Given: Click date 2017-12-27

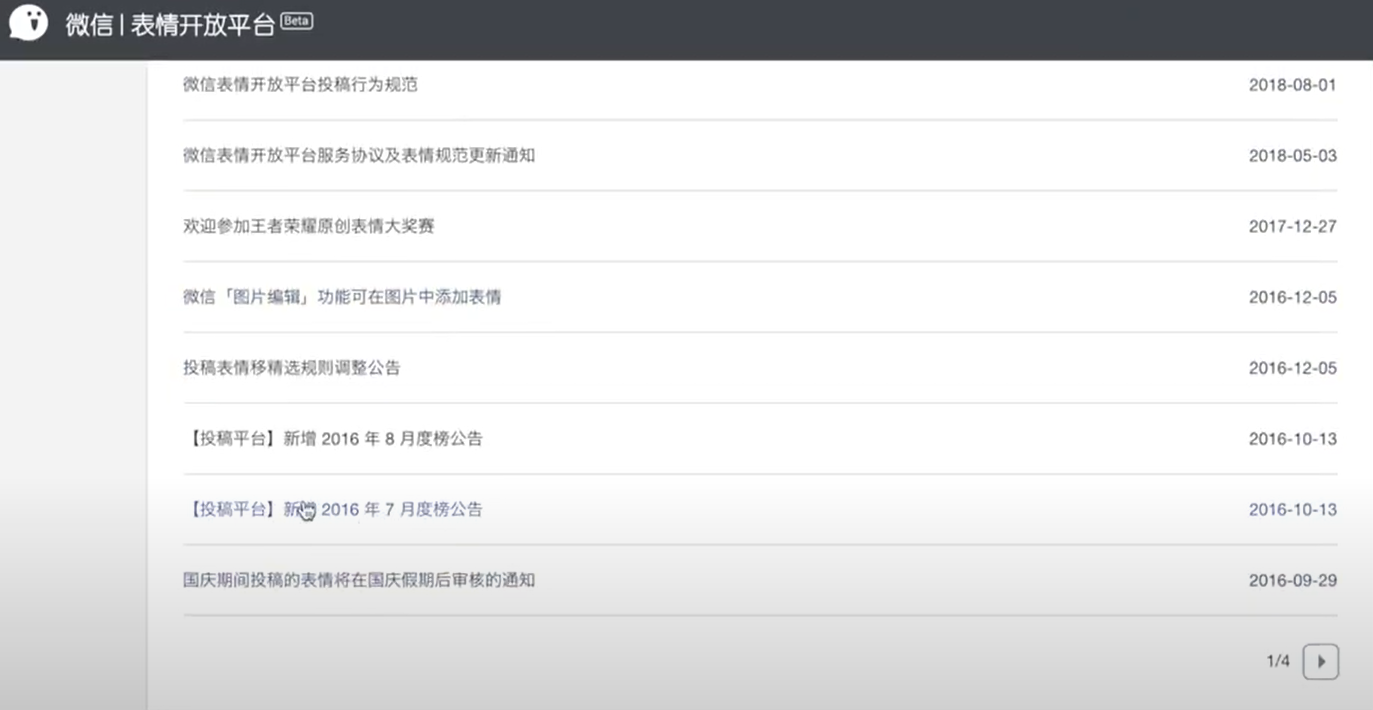Looking at the screenshot, I should [x=1292, y=226].
